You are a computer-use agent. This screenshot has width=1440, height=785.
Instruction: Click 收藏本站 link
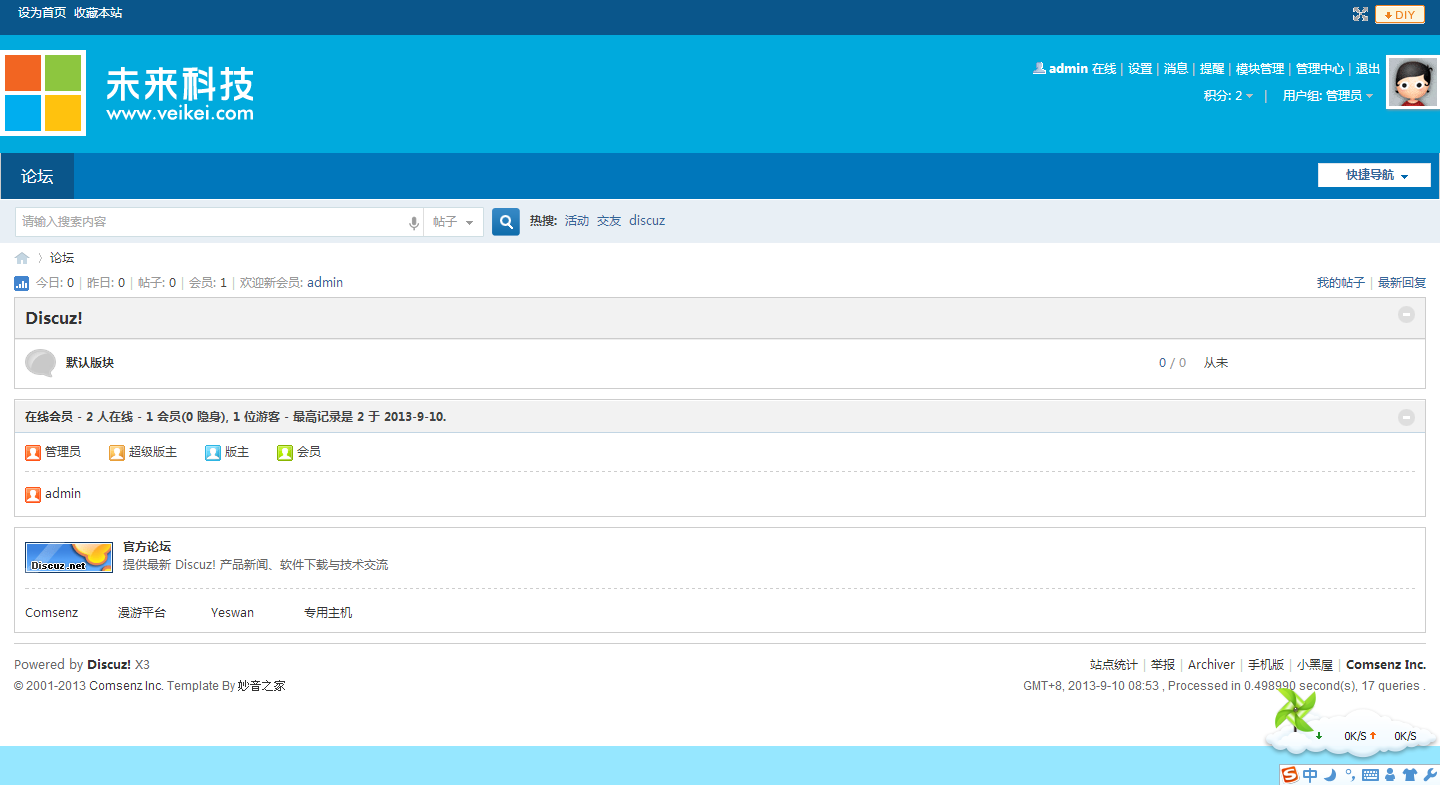pos(98,13)
